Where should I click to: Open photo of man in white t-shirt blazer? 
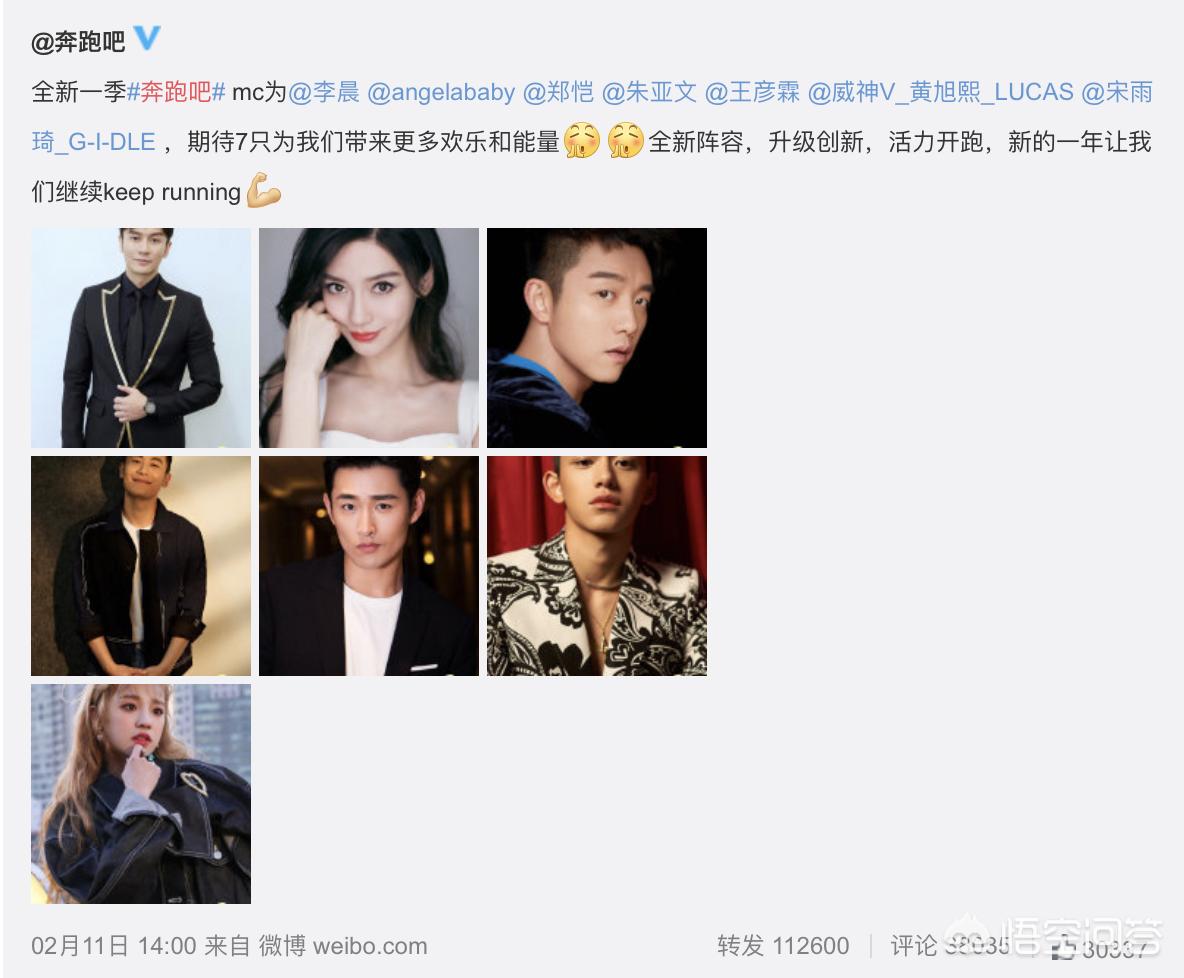(368, 566)
